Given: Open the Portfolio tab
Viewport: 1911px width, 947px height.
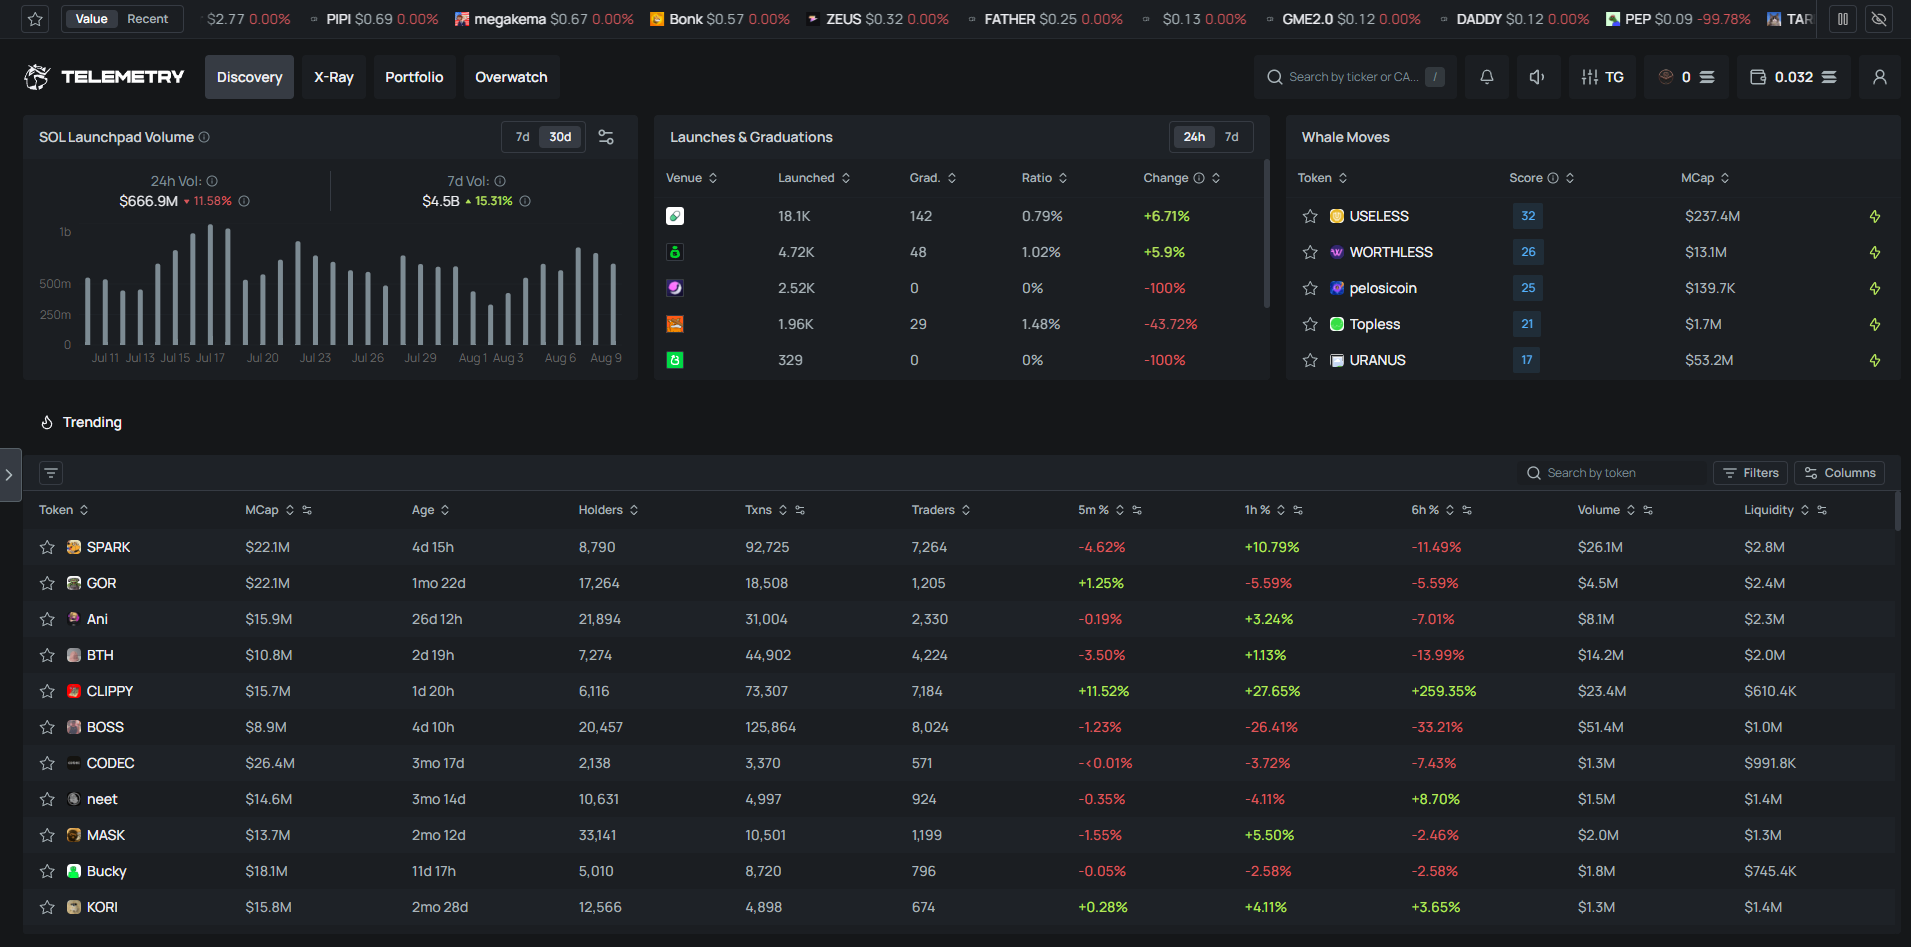Looking at the screenshot, I should point(414,77).
